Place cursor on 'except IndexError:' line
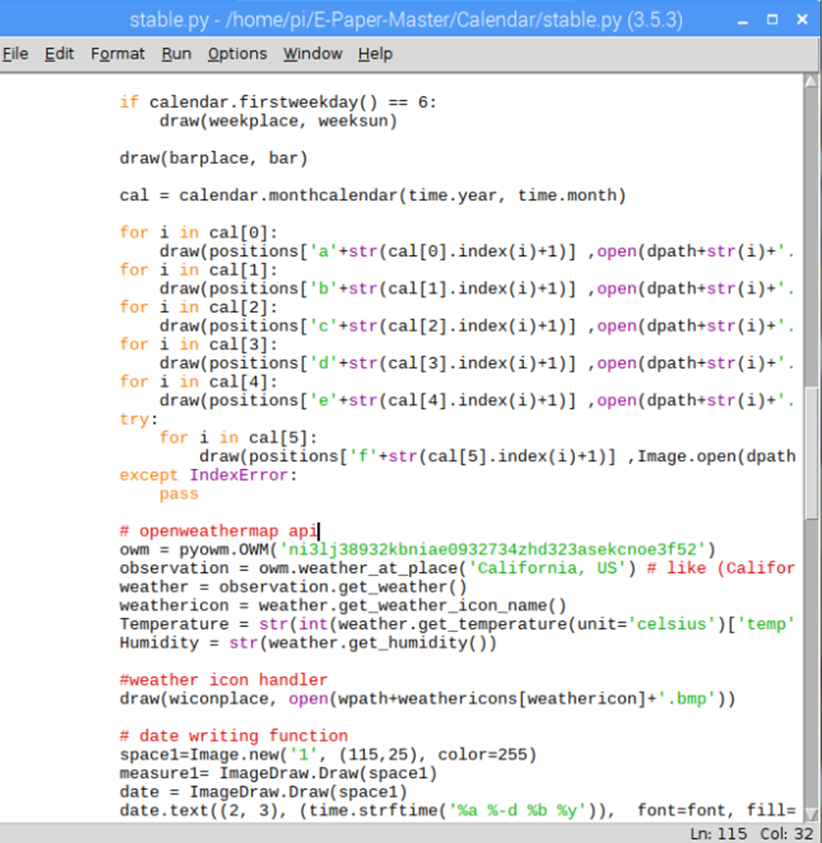 click(x=208, y=475)
